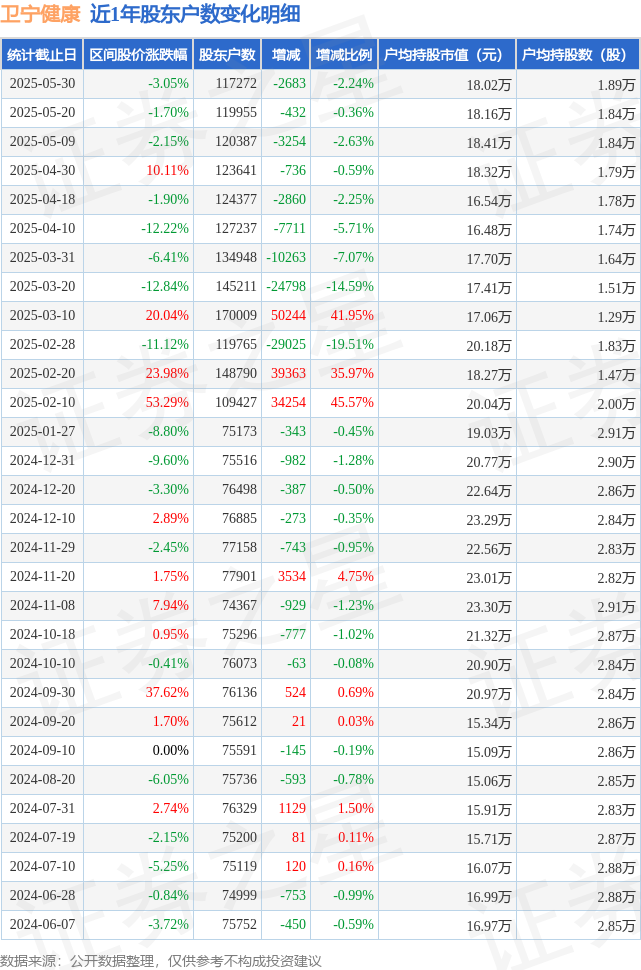Select the 2024-12-31 date cell
Viewport: 641px width, 970px height.
43,461
